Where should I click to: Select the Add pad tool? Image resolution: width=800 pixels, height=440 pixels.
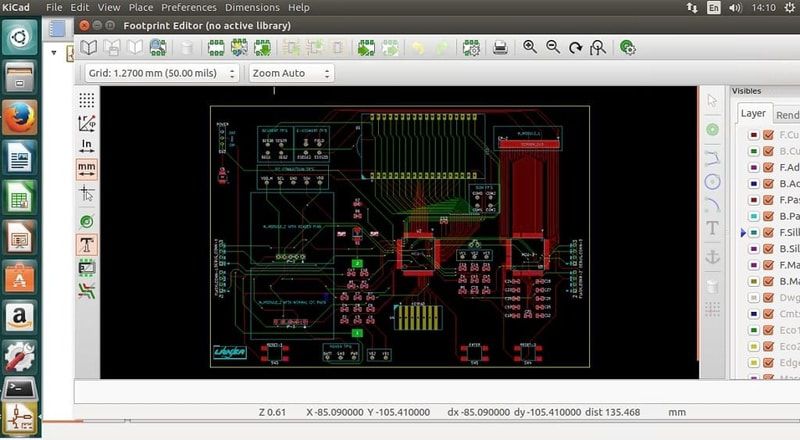[712, 130]
